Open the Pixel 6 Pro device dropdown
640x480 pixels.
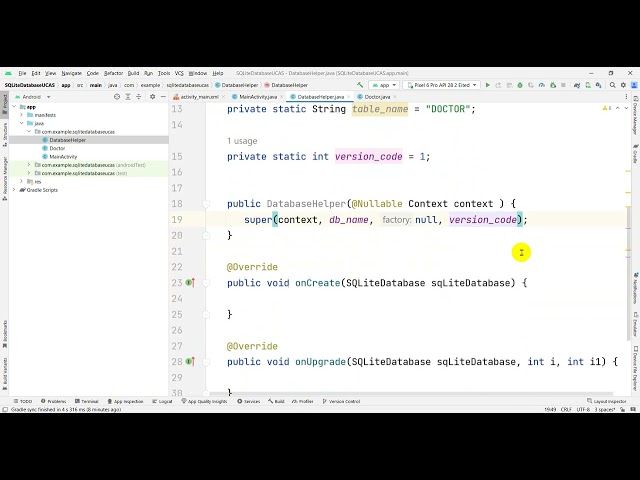tap(442, 85)
